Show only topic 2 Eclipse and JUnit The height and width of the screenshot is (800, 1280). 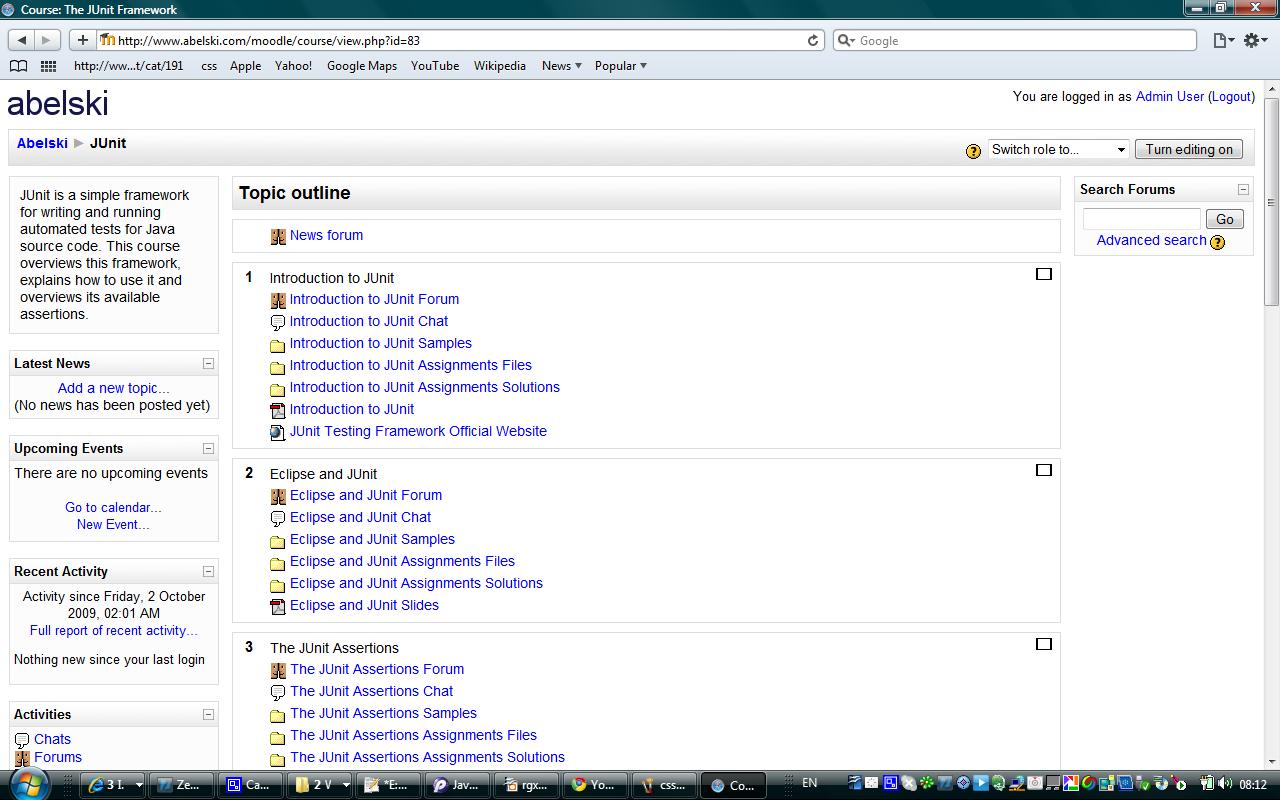tap(1043, 470)
